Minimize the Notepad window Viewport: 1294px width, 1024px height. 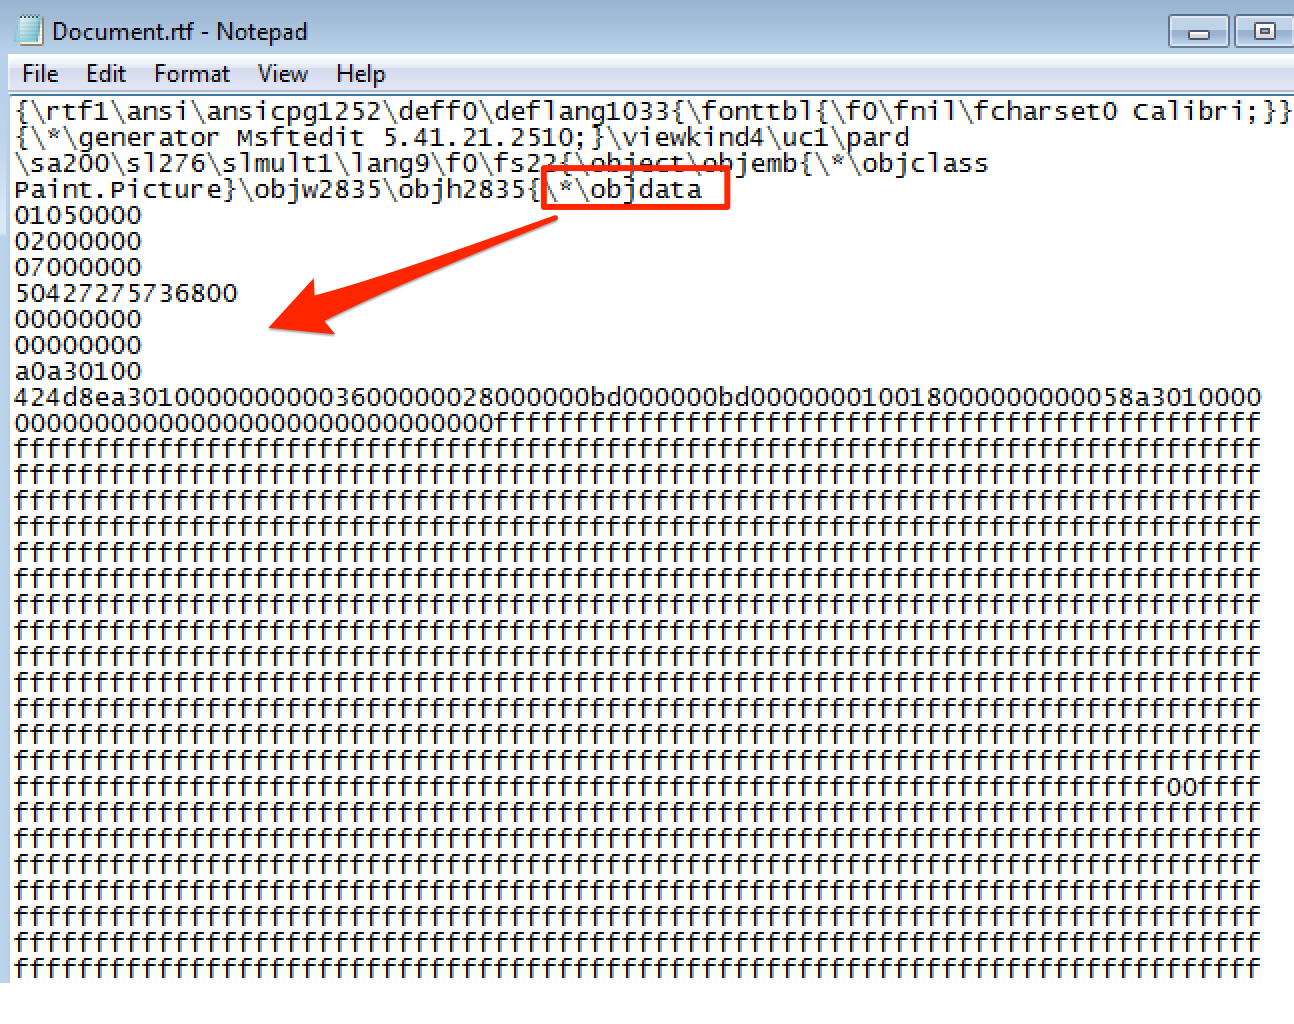click(1199, 32)
